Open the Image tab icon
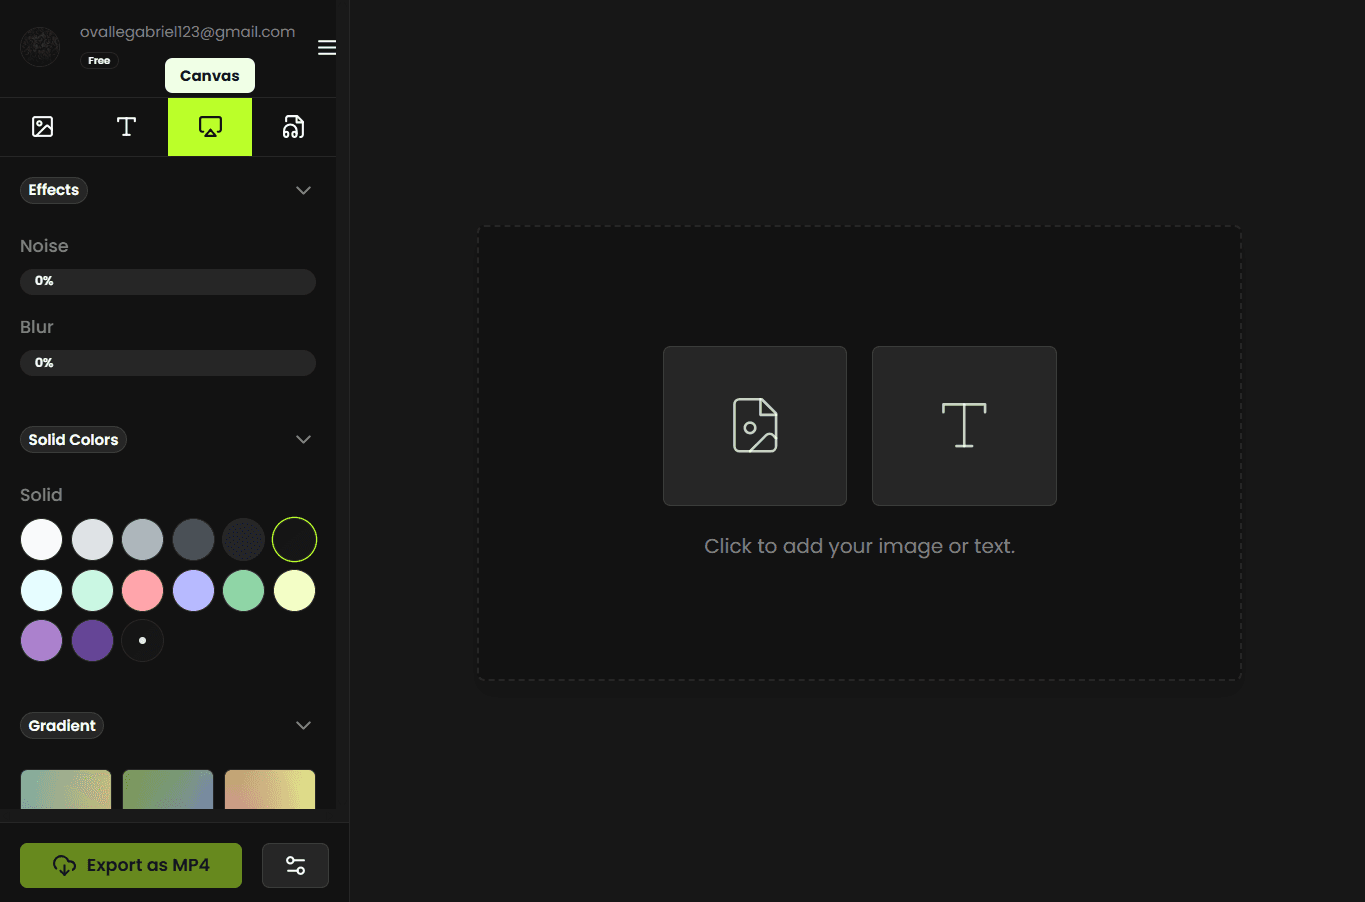Screen dimensions: 1365x902 (x=42, y=127)
